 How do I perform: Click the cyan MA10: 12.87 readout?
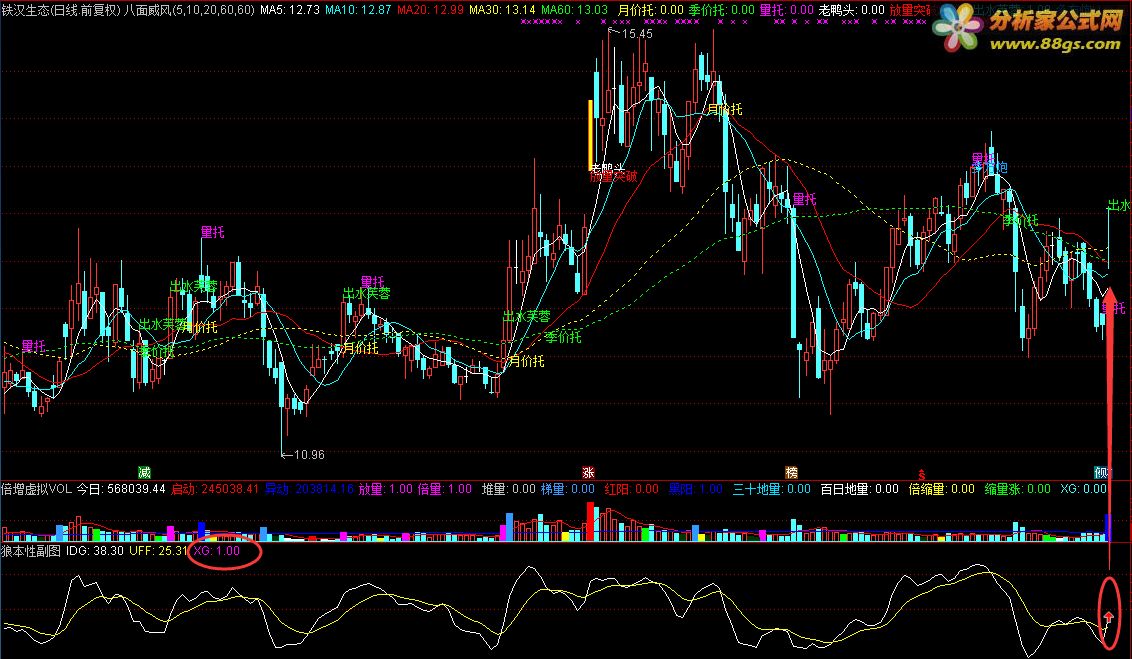(358, 10)
